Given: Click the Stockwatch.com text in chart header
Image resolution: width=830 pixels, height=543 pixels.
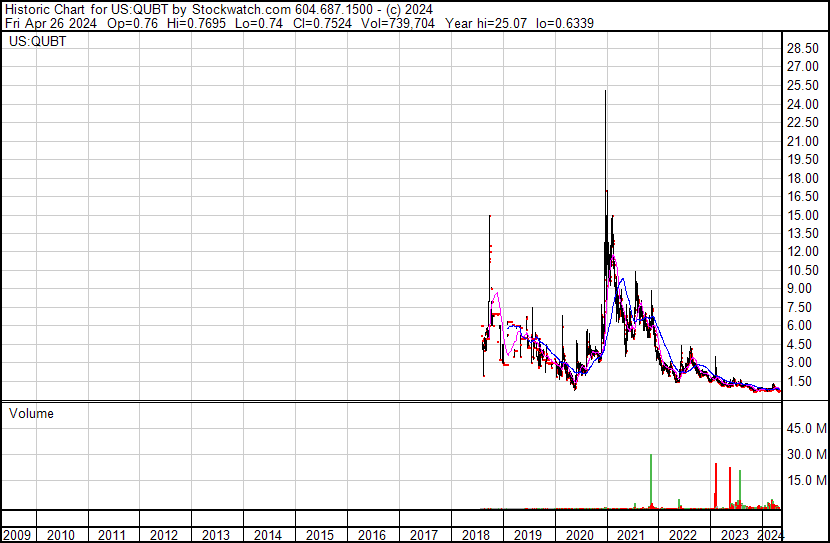Looking at the screenshot, I should click(x=242, y=9).
